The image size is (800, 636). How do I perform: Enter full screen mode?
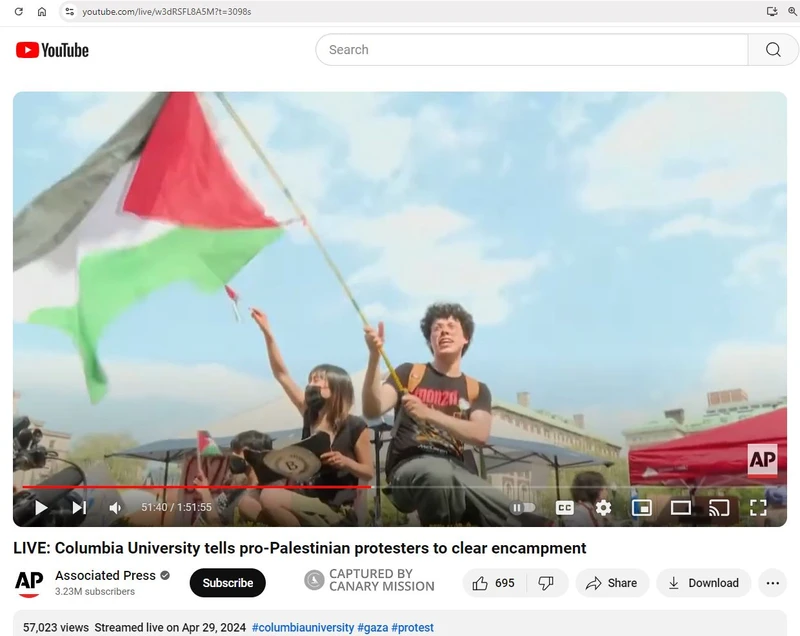758,508
